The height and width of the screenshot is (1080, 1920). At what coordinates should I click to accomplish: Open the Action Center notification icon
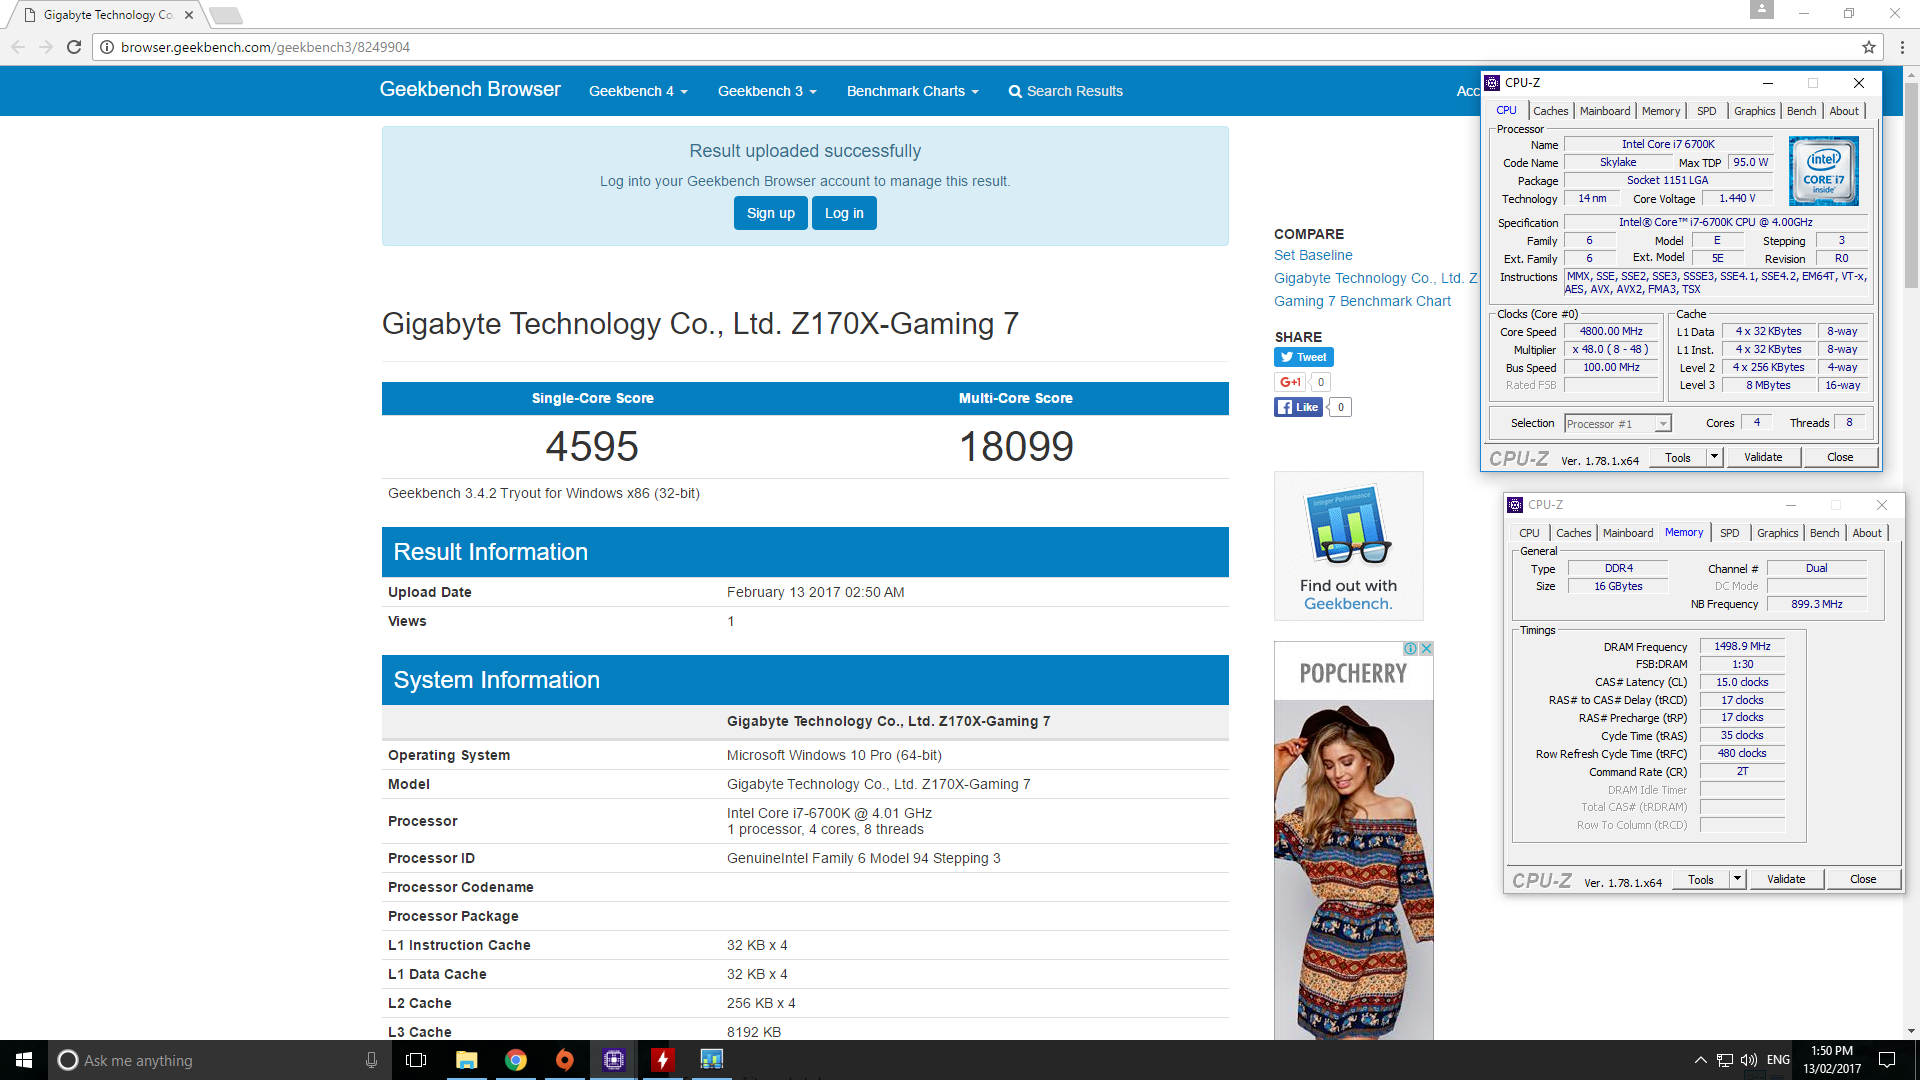point(1887,1060)
